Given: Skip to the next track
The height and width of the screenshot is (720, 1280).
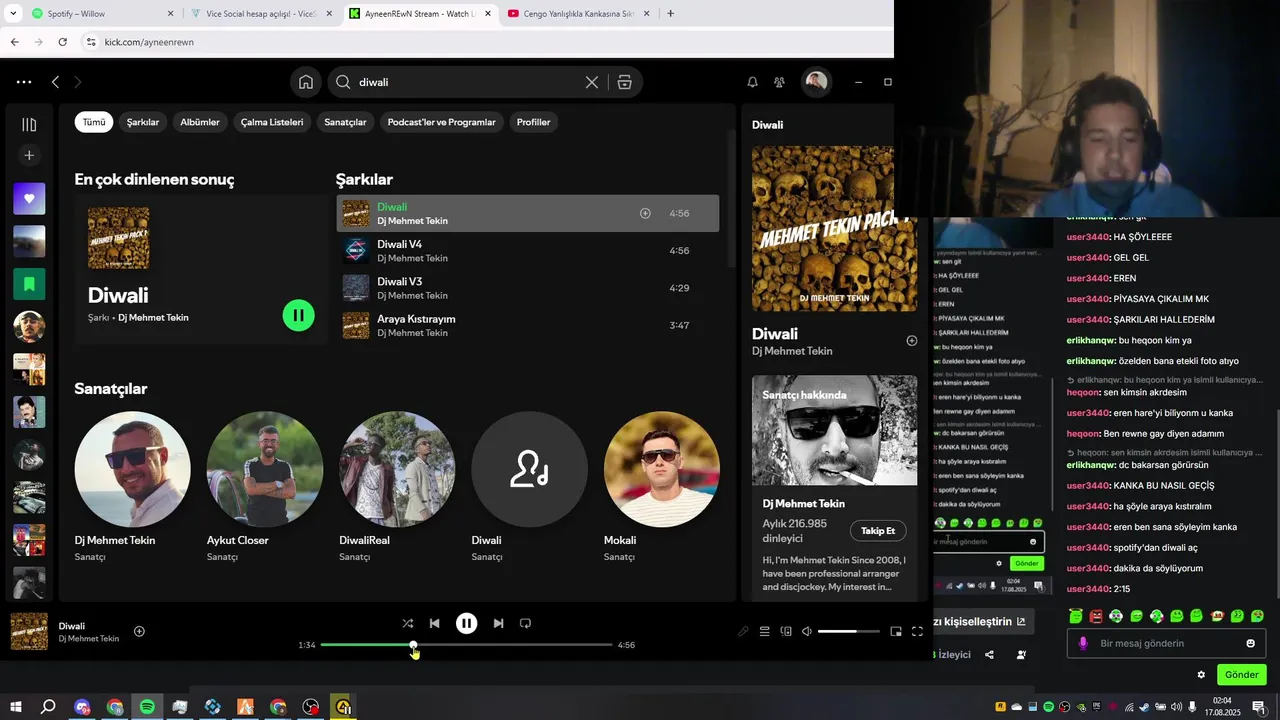Looking at the screenshot, I should coord(498,623).
